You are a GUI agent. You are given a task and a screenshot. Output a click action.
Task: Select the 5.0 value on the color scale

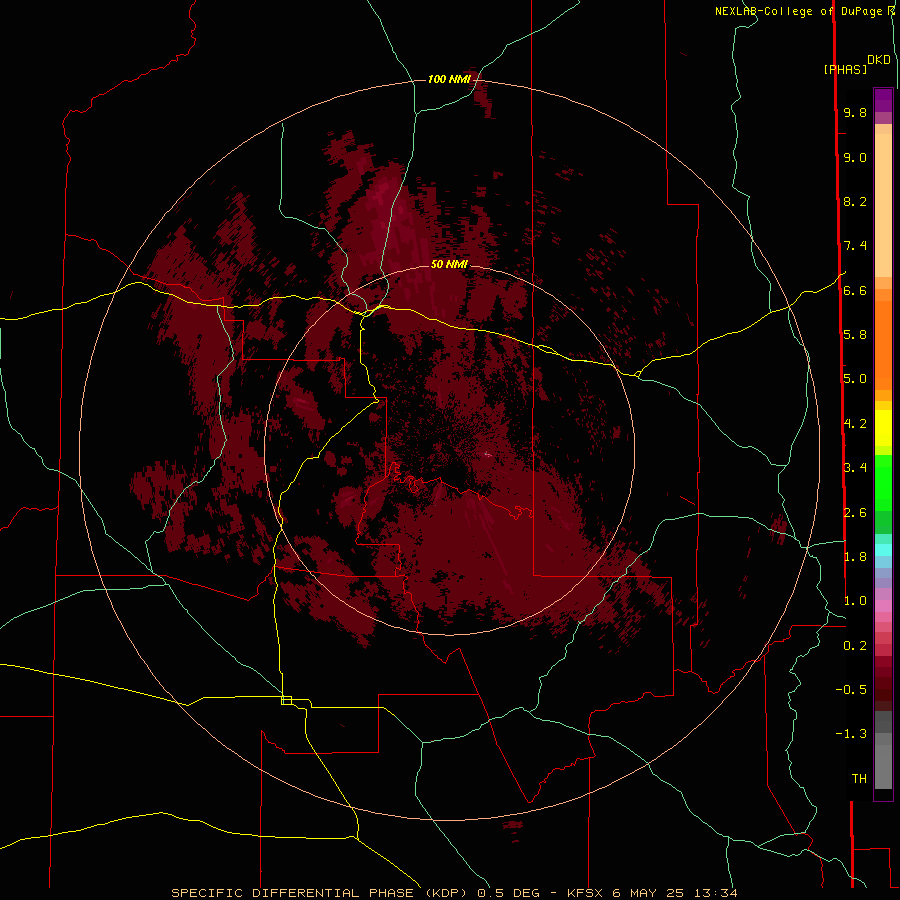click(x=855, y=379)
